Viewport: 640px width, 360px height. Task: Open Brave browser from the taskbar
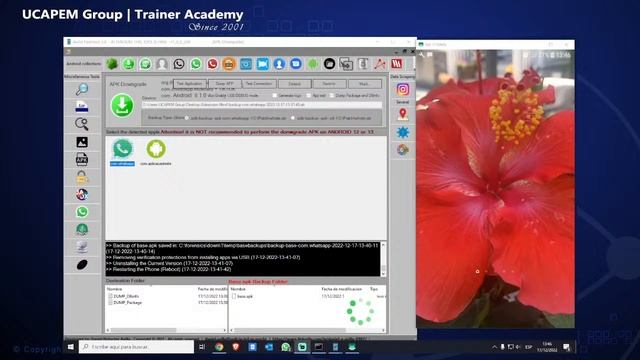coord(236,347)
